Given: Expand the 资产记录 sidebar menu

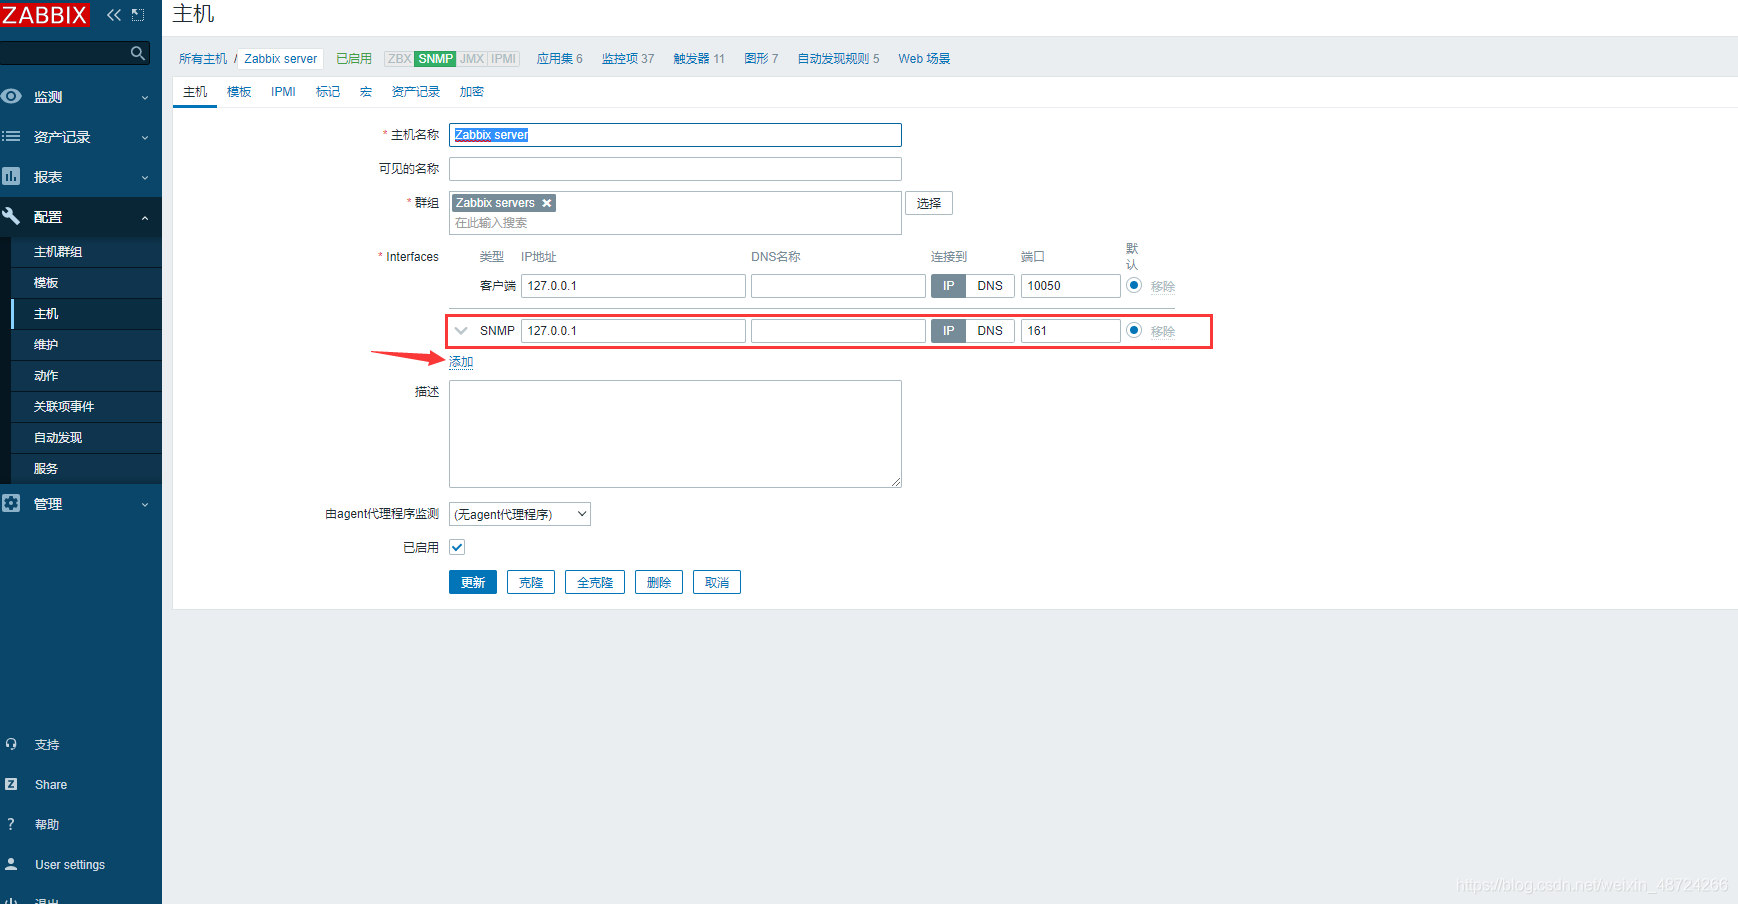Looking at the screenshot, I should (x=81, y=137).
